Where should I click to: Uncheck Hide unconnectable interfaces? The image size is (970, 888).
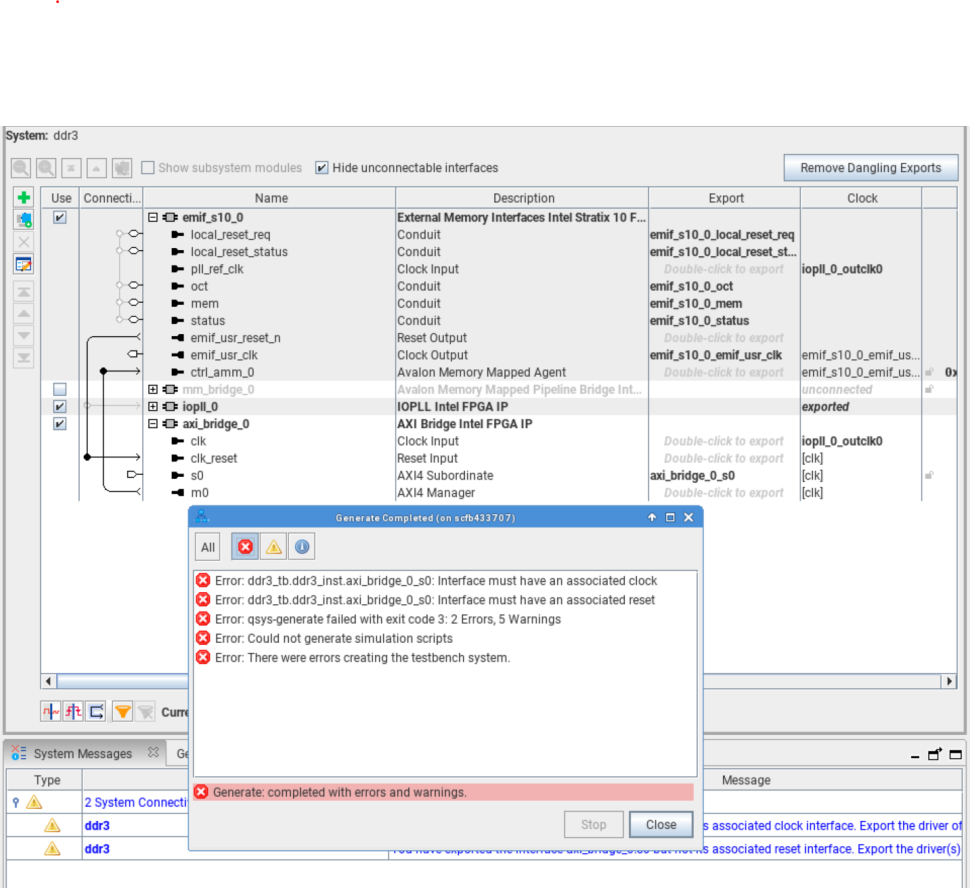tap(322, 168)
